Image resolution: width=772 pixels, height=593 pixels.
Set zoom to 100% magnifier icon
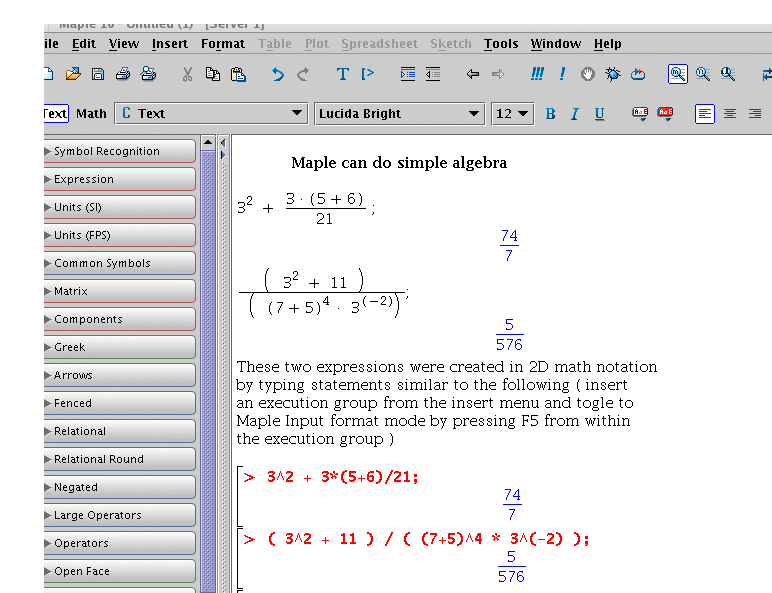[678, 74]
